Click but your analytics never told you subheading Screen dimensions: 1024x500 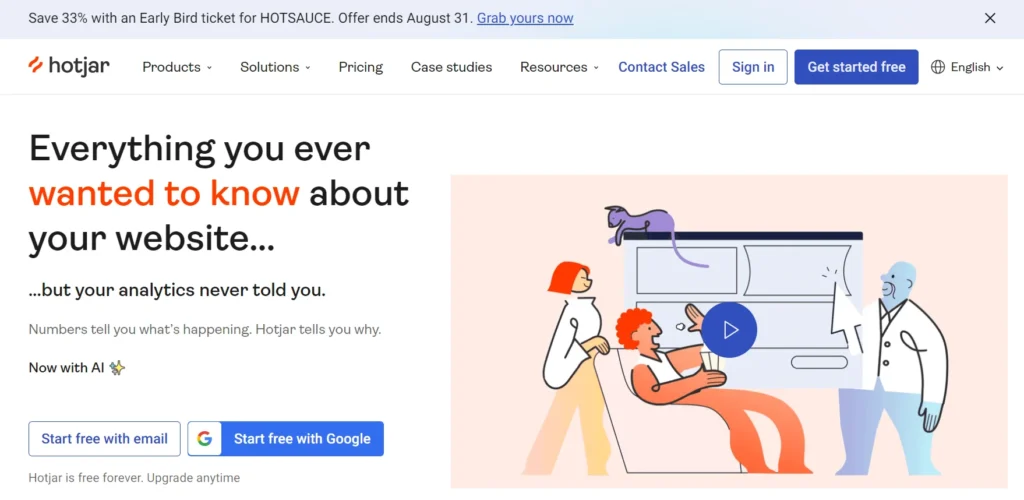[177, 290]
